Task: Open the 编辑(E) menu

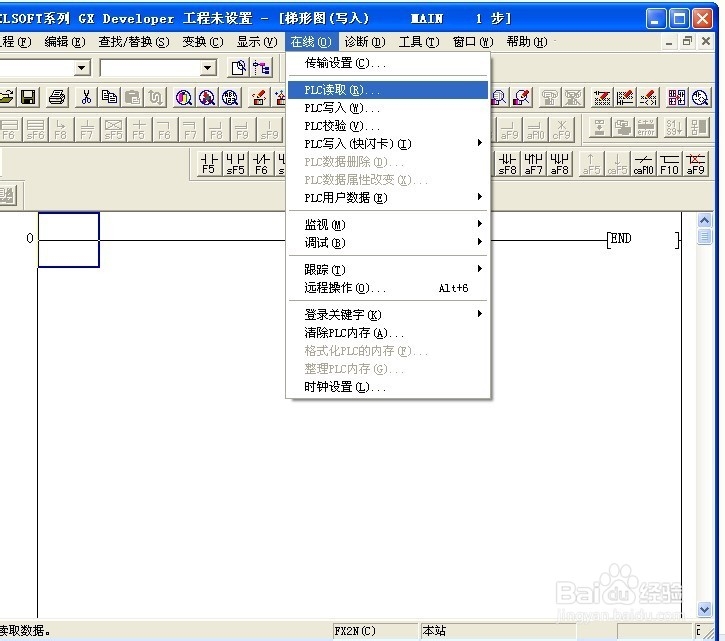Action: pyautogui.click(x=65, y=42)
